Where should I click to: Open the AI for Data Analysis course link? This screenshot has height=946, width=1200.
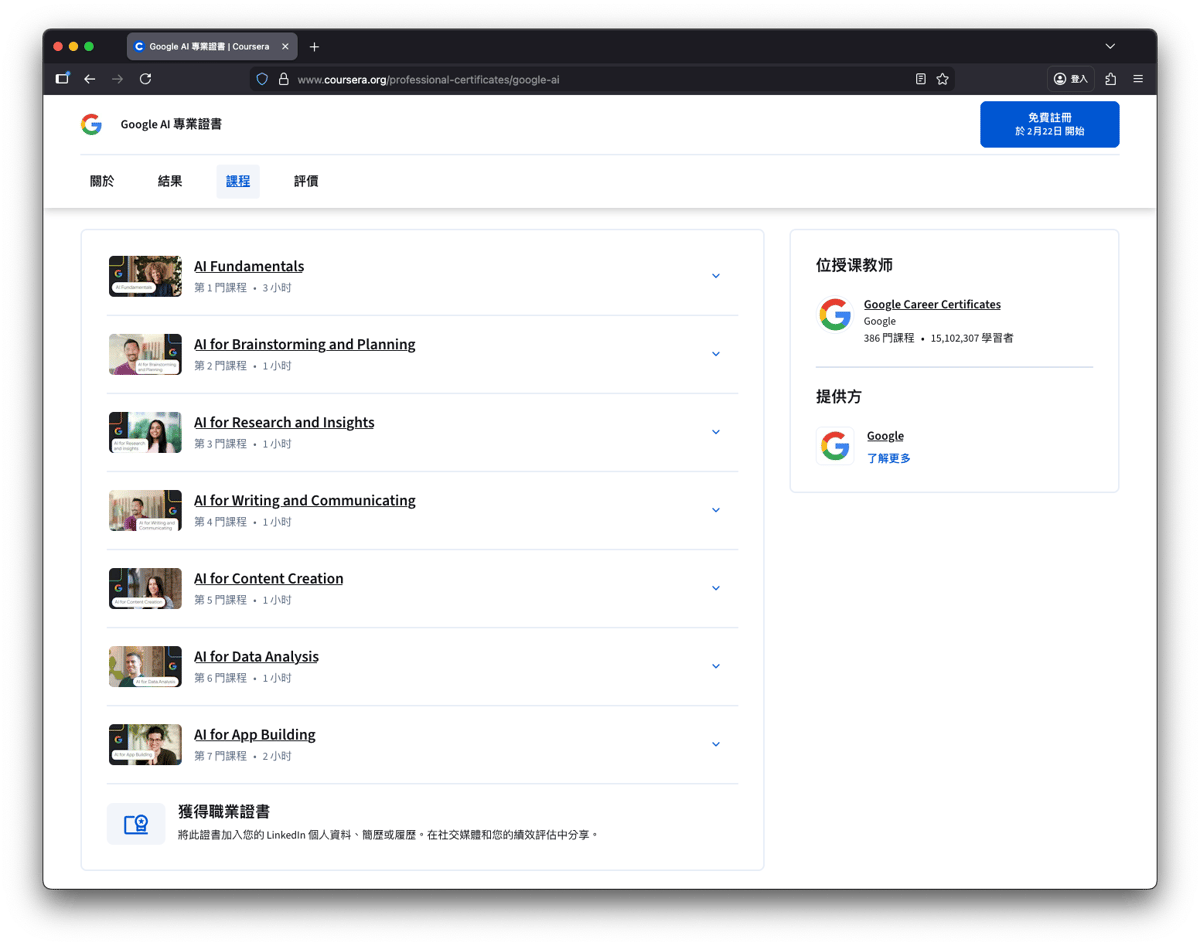pyautogui.click(x=256, y=657)
